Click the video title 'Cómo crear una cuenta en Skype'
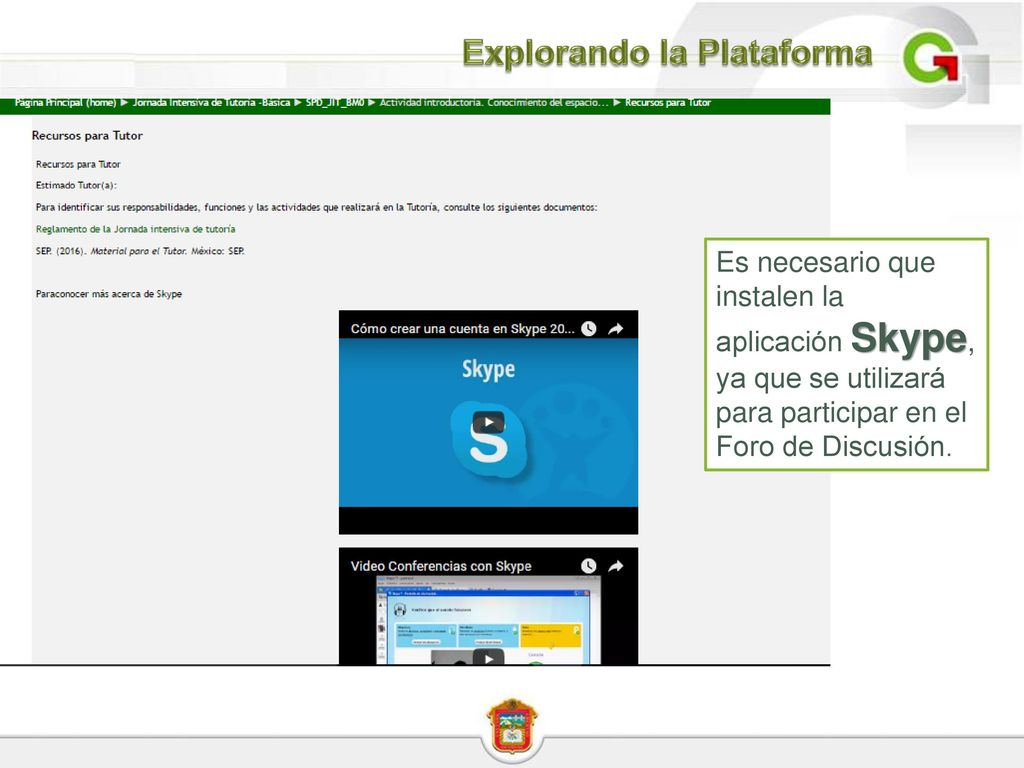This screenshot has height=768, width=1024. [x=462, y=328]
